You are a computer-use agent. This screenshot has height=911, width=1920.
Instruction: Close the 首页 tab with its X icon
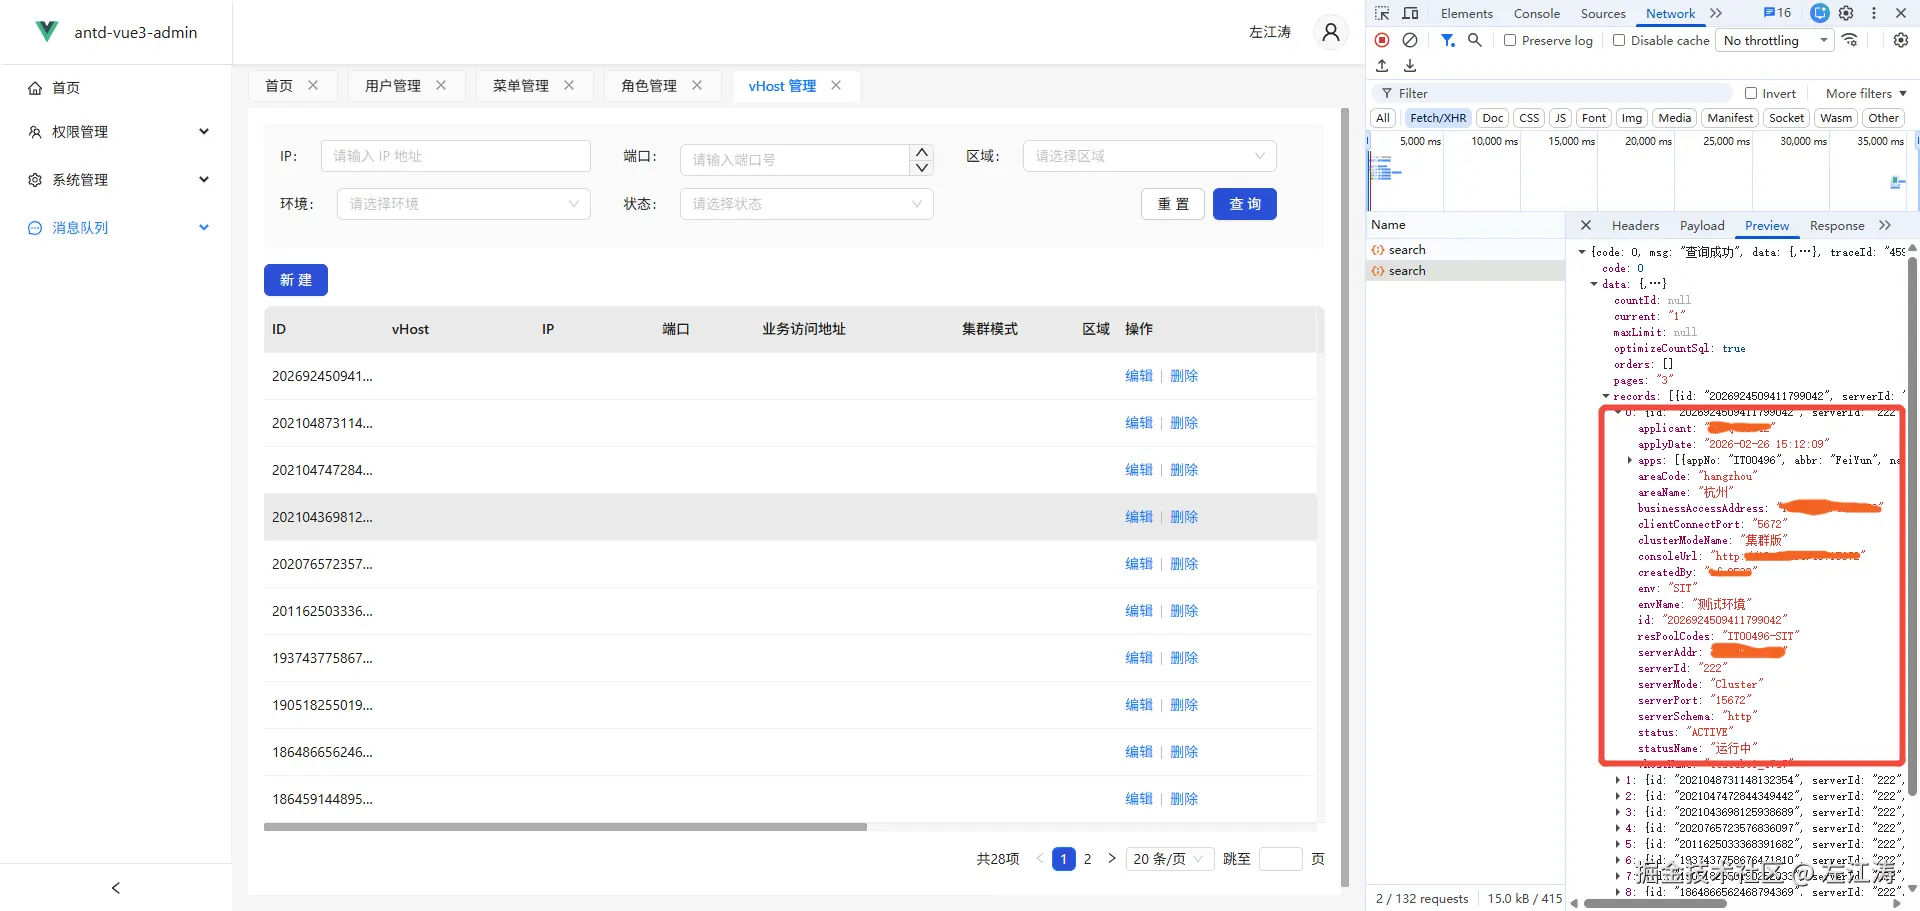[x=313, y=86]
